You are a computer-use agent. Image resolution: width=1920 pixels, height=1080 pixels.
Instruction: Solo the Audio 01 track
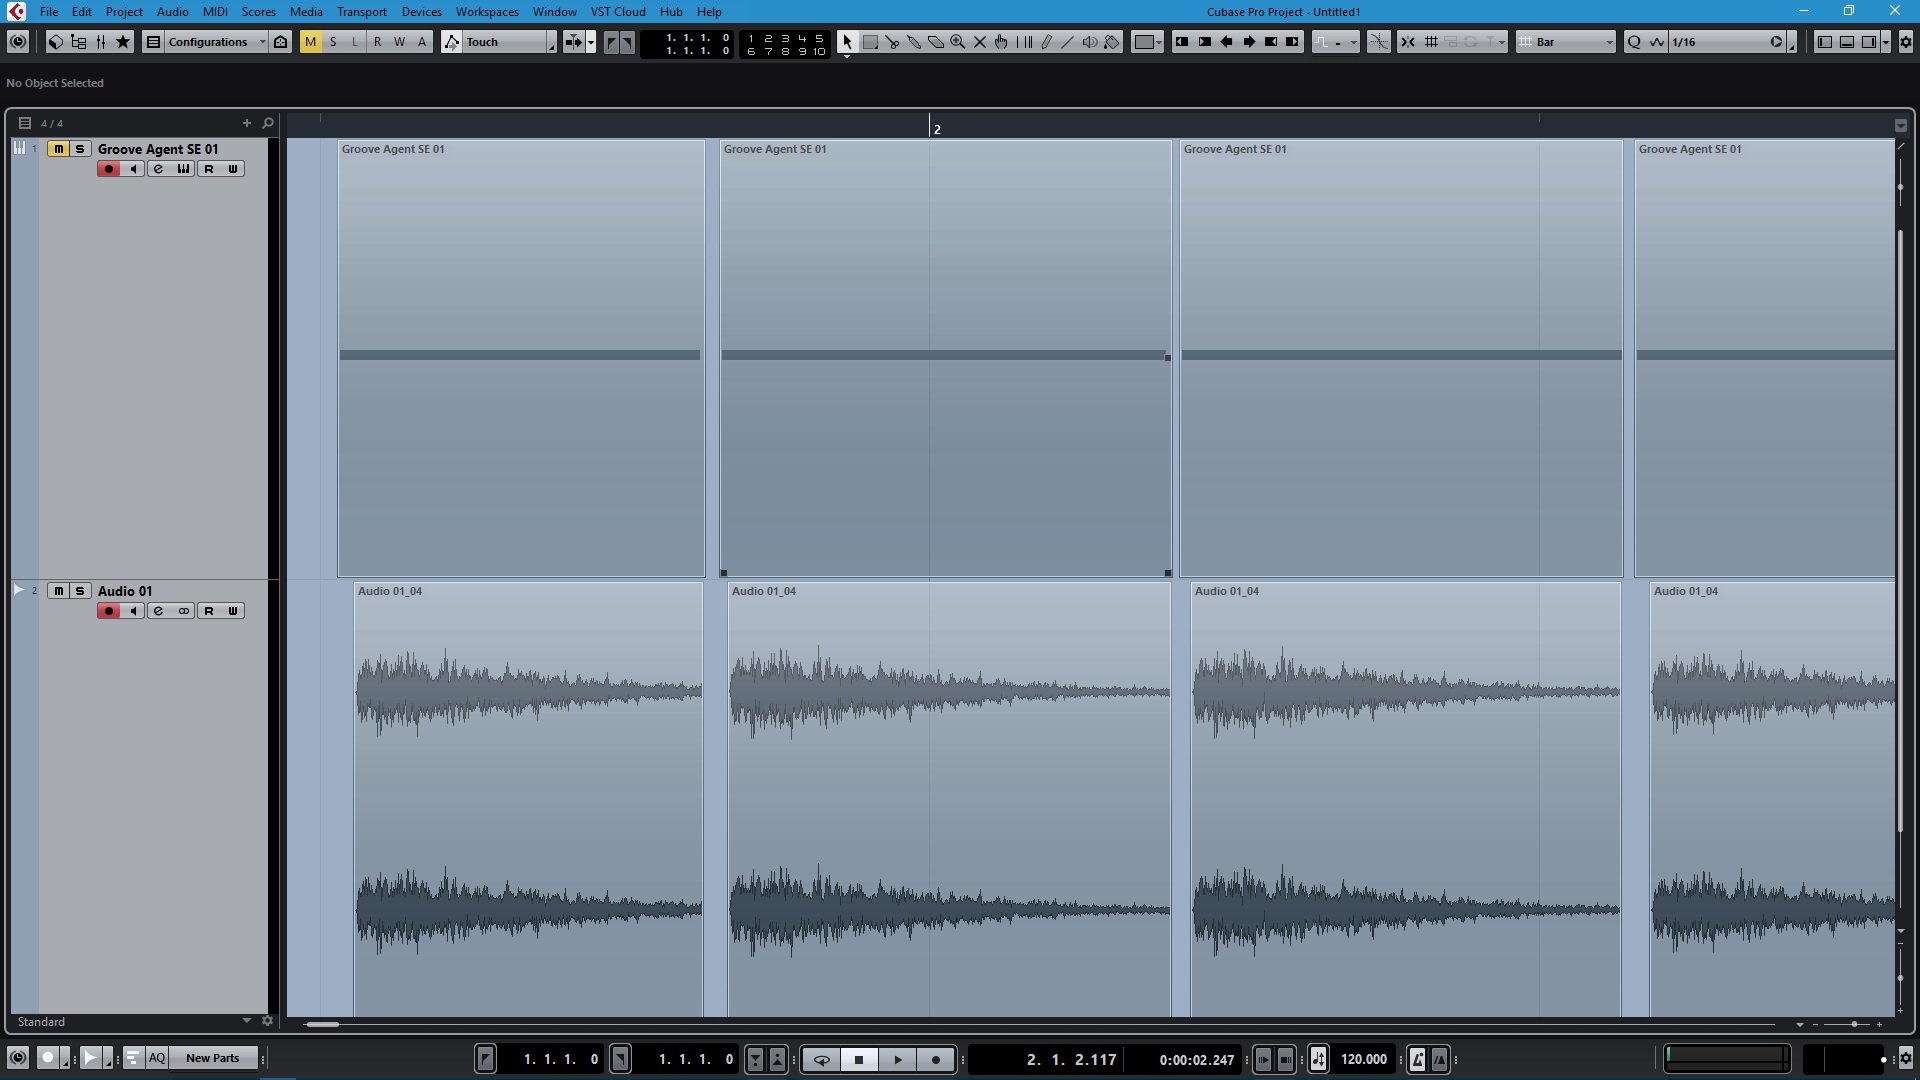[80, 591]
